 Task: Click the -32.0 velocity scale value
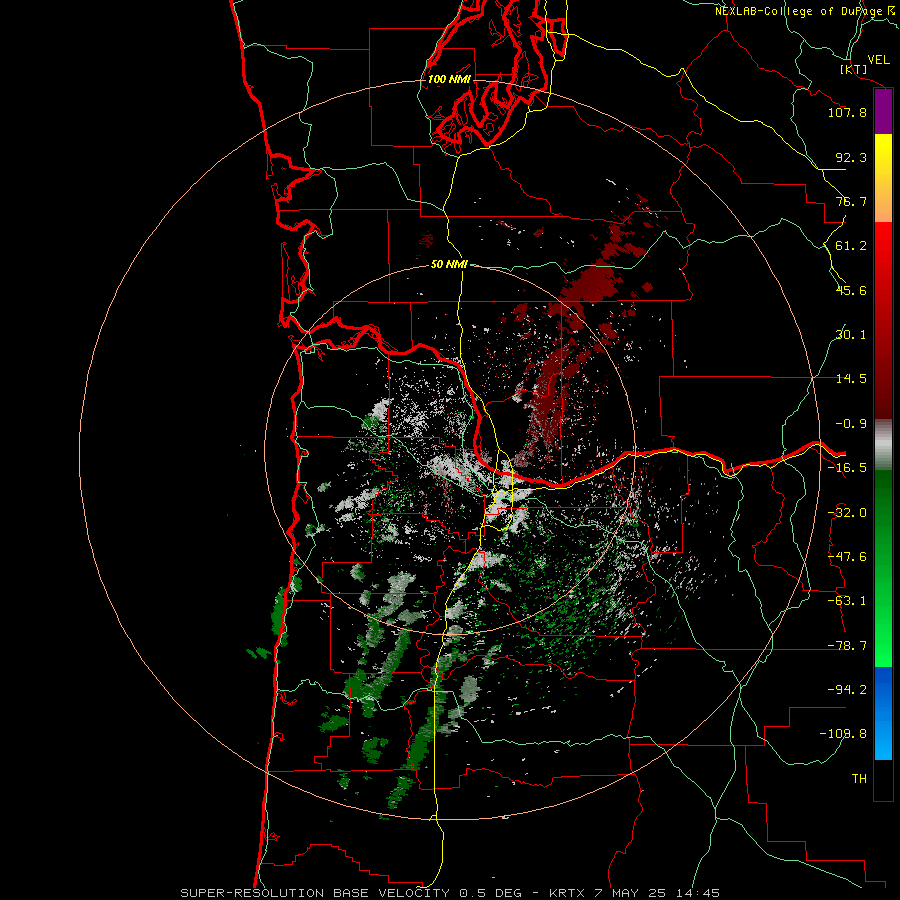pyautogui.click(x=847, y=513)
